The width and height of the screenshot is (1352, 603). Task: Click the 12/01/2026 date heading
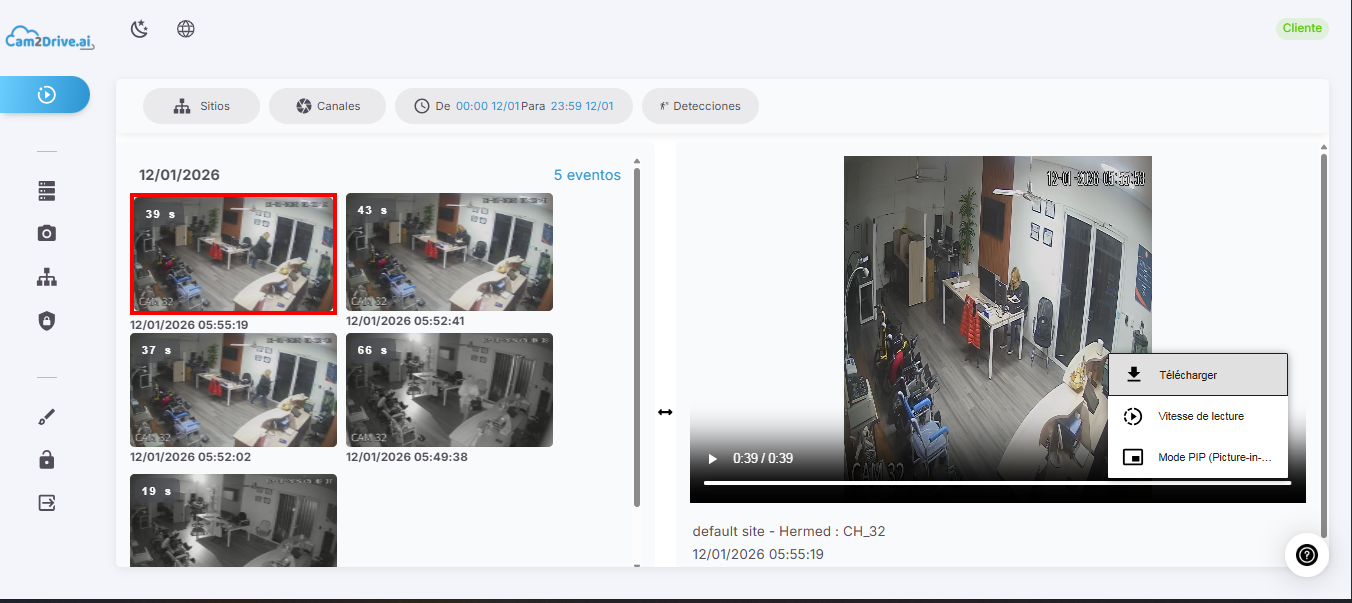point(180,175)
